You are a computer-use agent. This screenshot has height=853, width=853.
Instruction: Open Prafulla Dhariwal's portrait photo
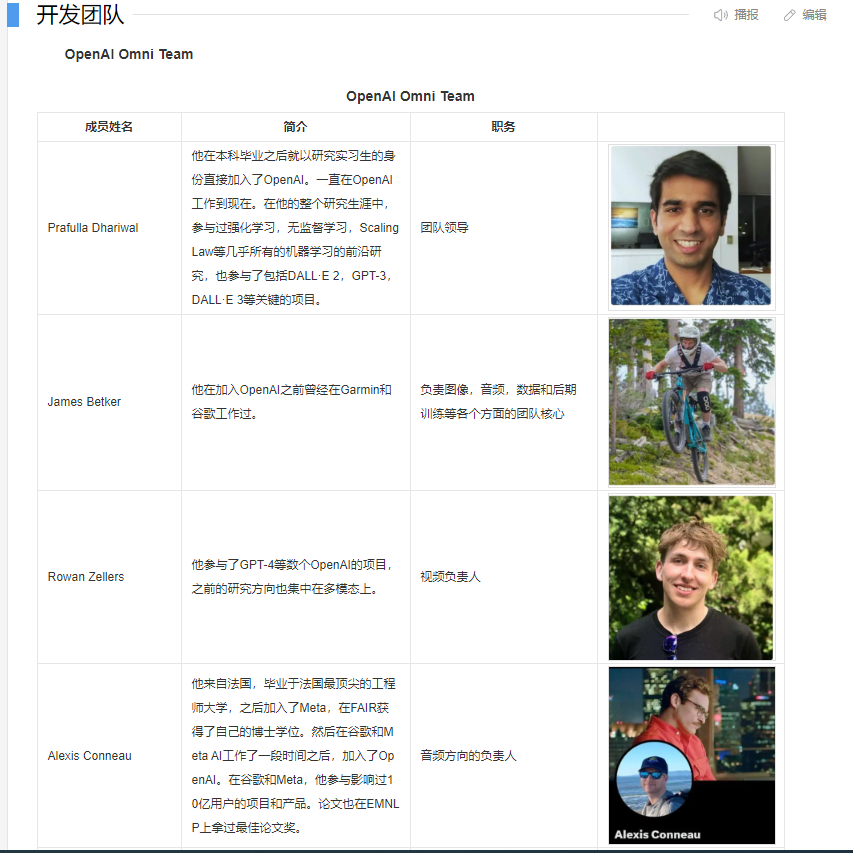(691, 225)
